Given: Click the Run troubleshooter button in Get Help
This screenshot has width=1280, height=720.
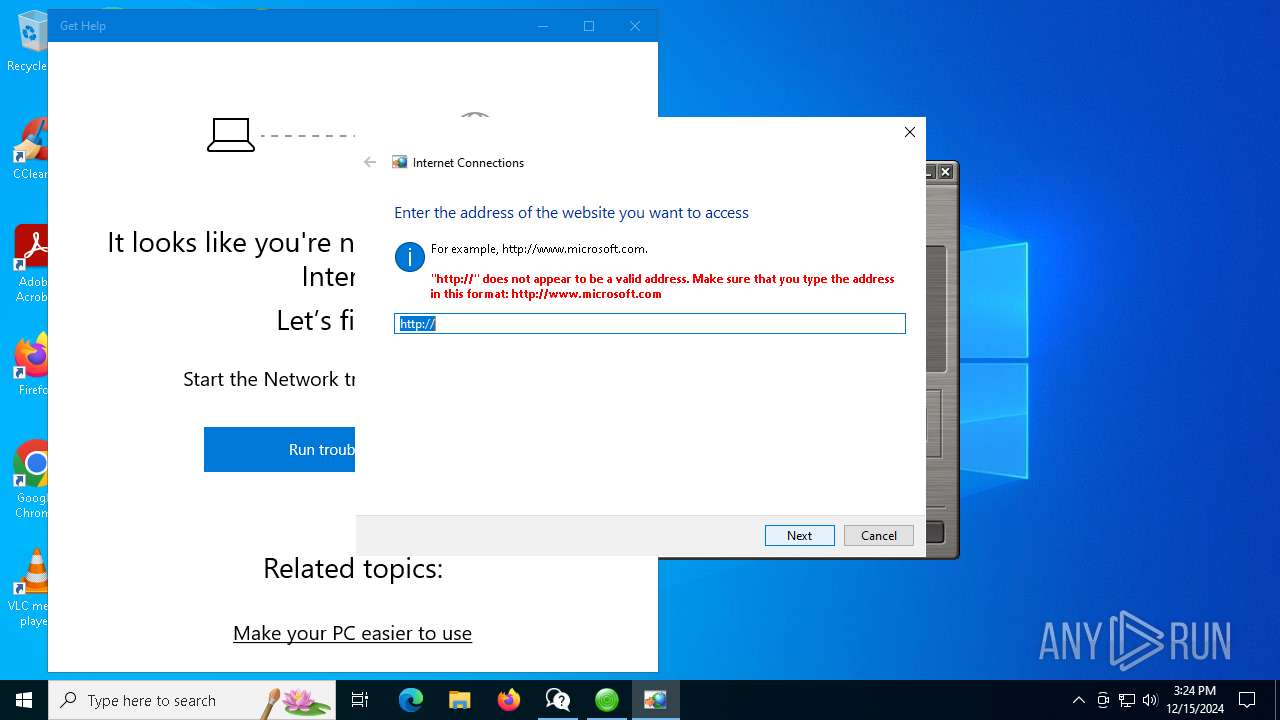Looking at the screenshot, I should tap(279, 449).
